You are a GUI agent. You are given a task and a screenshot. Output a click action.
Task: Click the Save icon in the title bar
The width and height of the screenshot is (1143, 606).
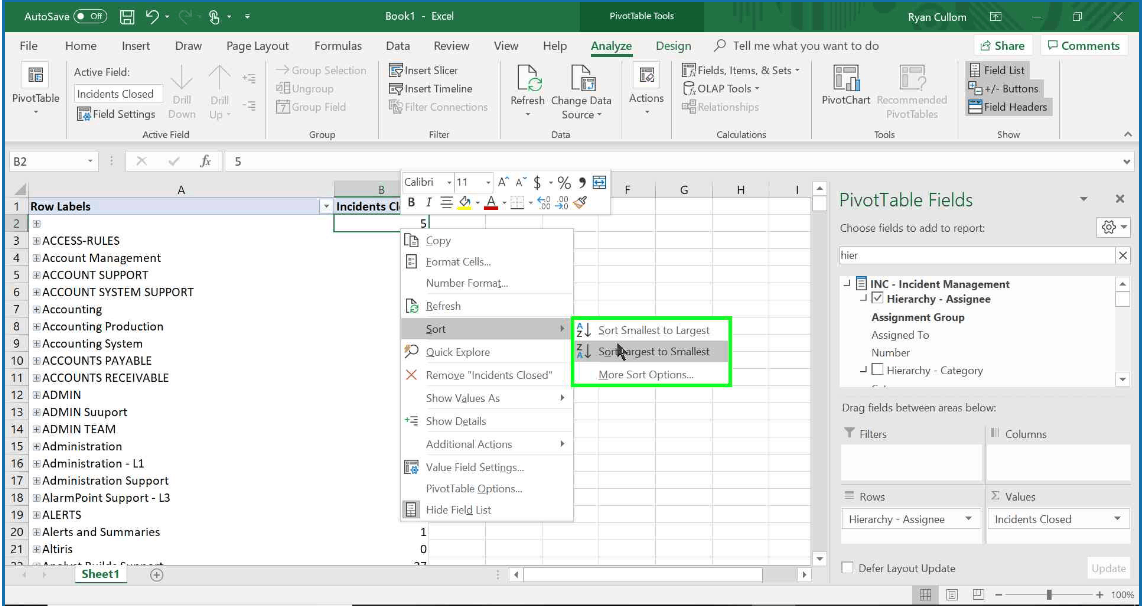126,16
